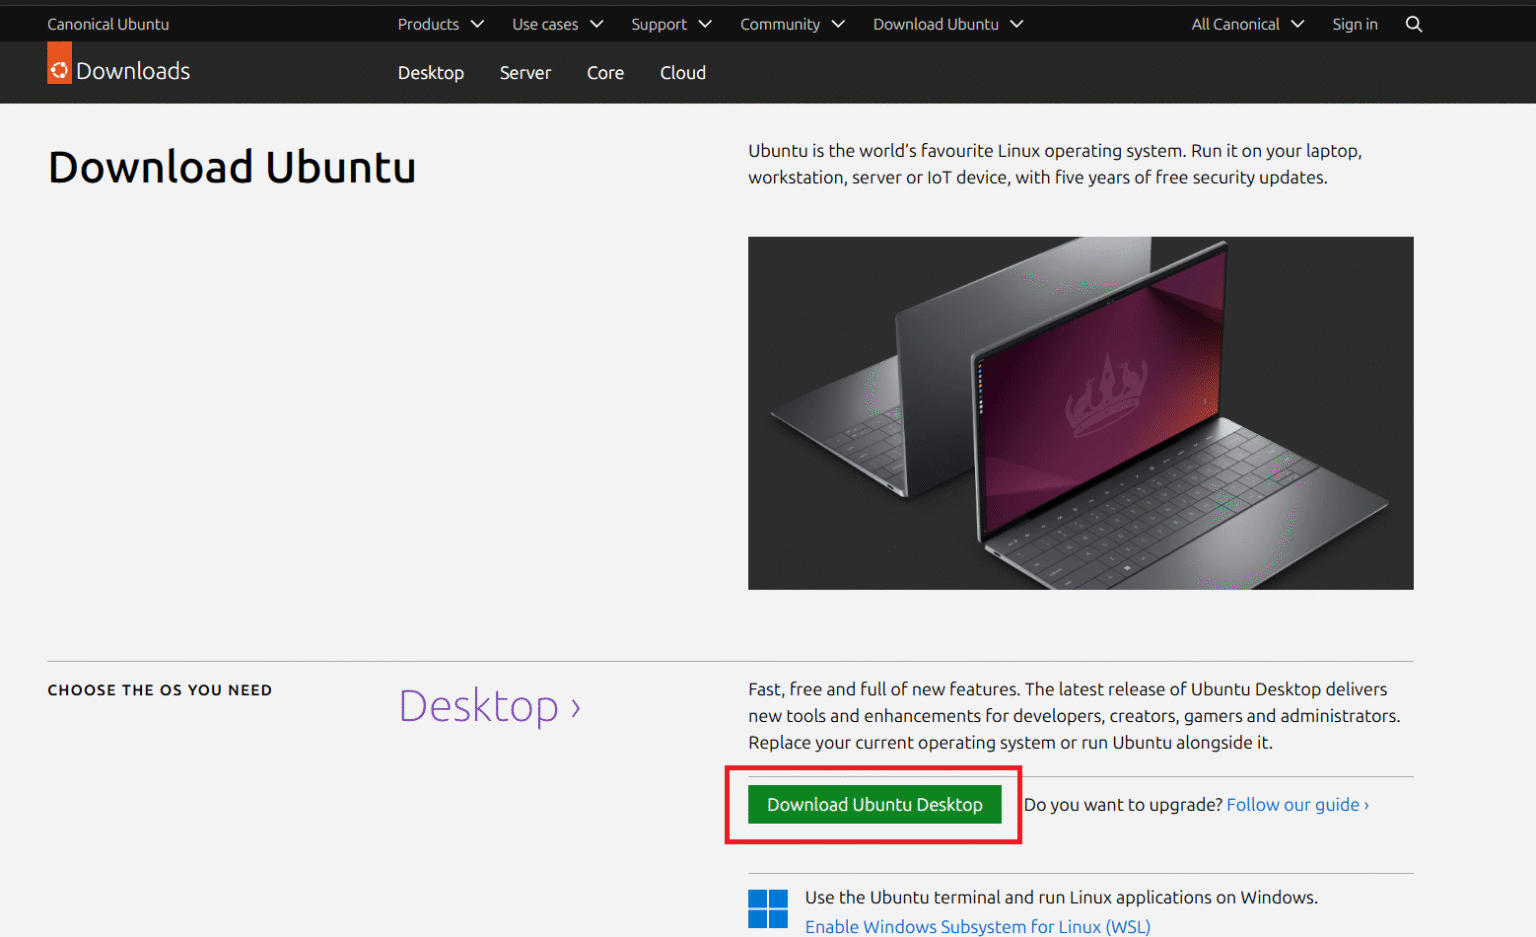This screenshot has width=1536, height=937.
Task: Open the Follow our guide link
Action: [1296, 804]
